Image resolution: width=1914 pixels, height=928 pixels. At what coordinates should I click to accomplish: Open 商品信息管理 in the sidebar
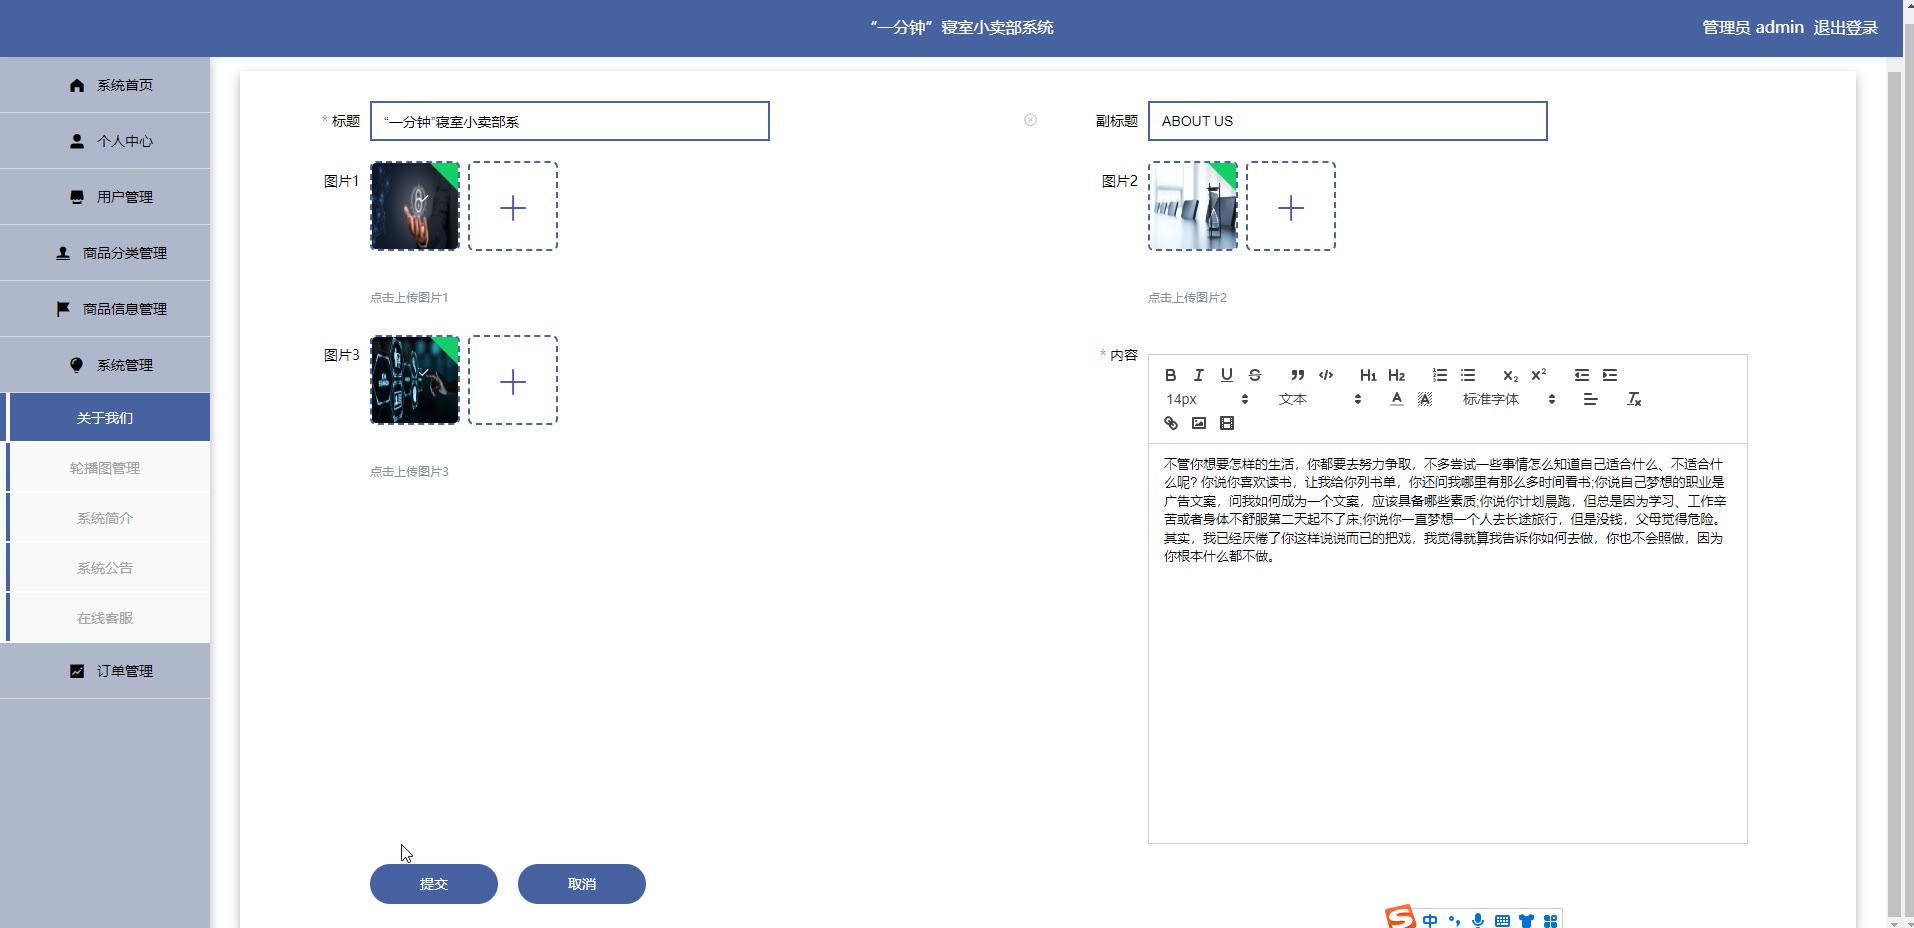(x=105, y=309)
